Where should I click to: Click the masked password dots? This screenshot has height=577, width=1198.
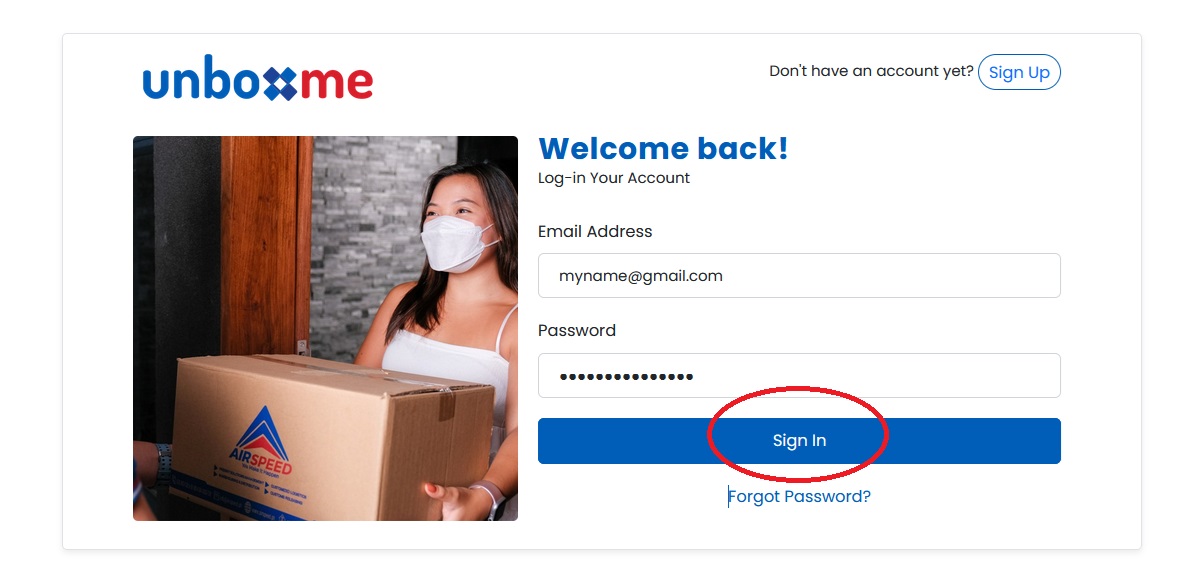tap(626, 377)
